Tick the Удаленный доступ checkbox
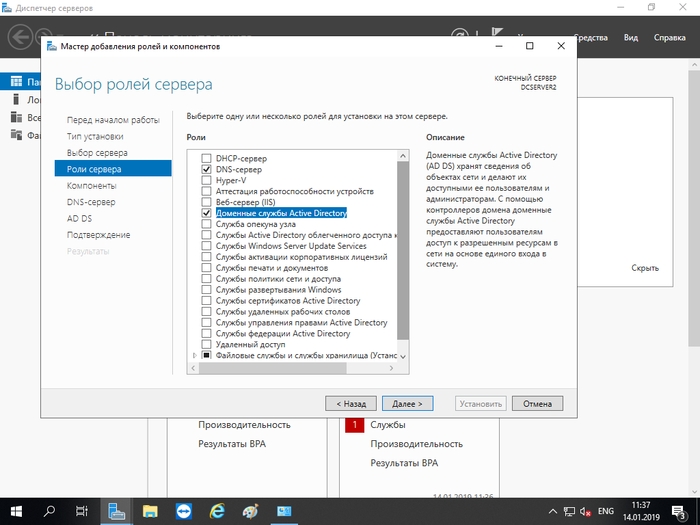700x525 pixels. click(x=206, y=344)
